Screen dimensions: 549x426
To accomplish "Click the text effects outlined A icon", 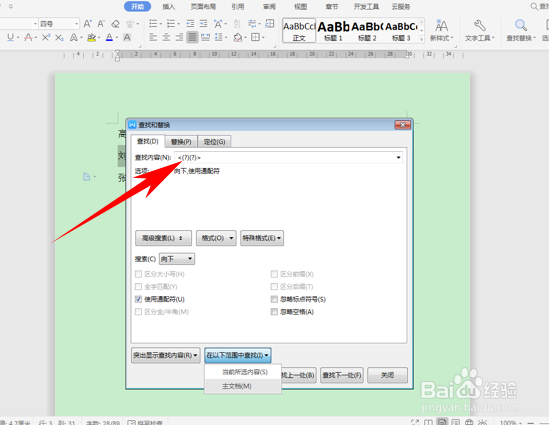I will click(x=74, y=37).
